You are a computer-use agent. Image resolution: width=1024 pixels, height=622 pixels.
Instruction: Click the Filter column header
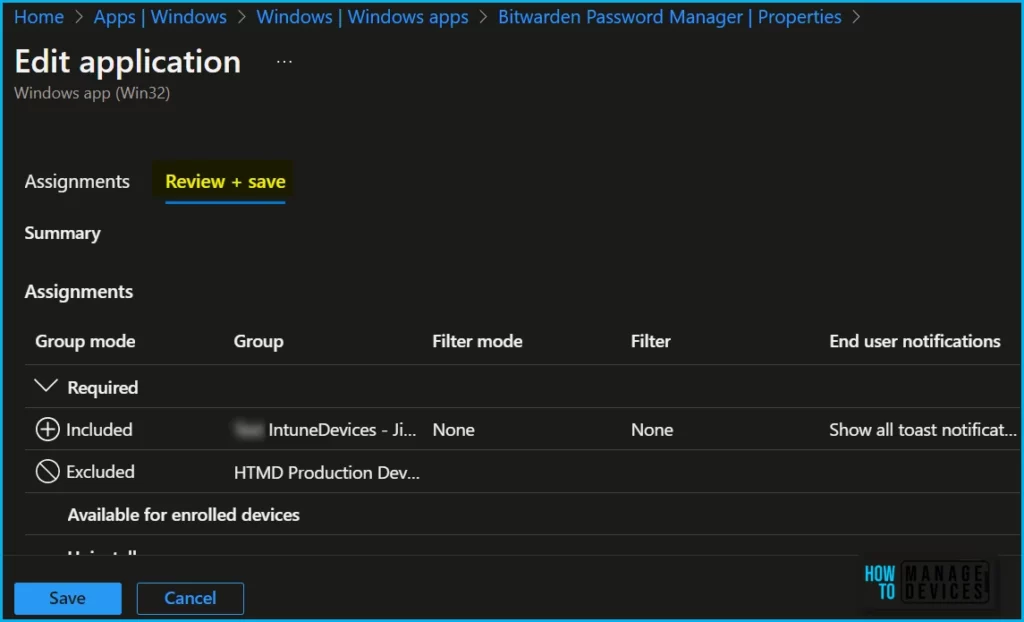tap(650, 341)
